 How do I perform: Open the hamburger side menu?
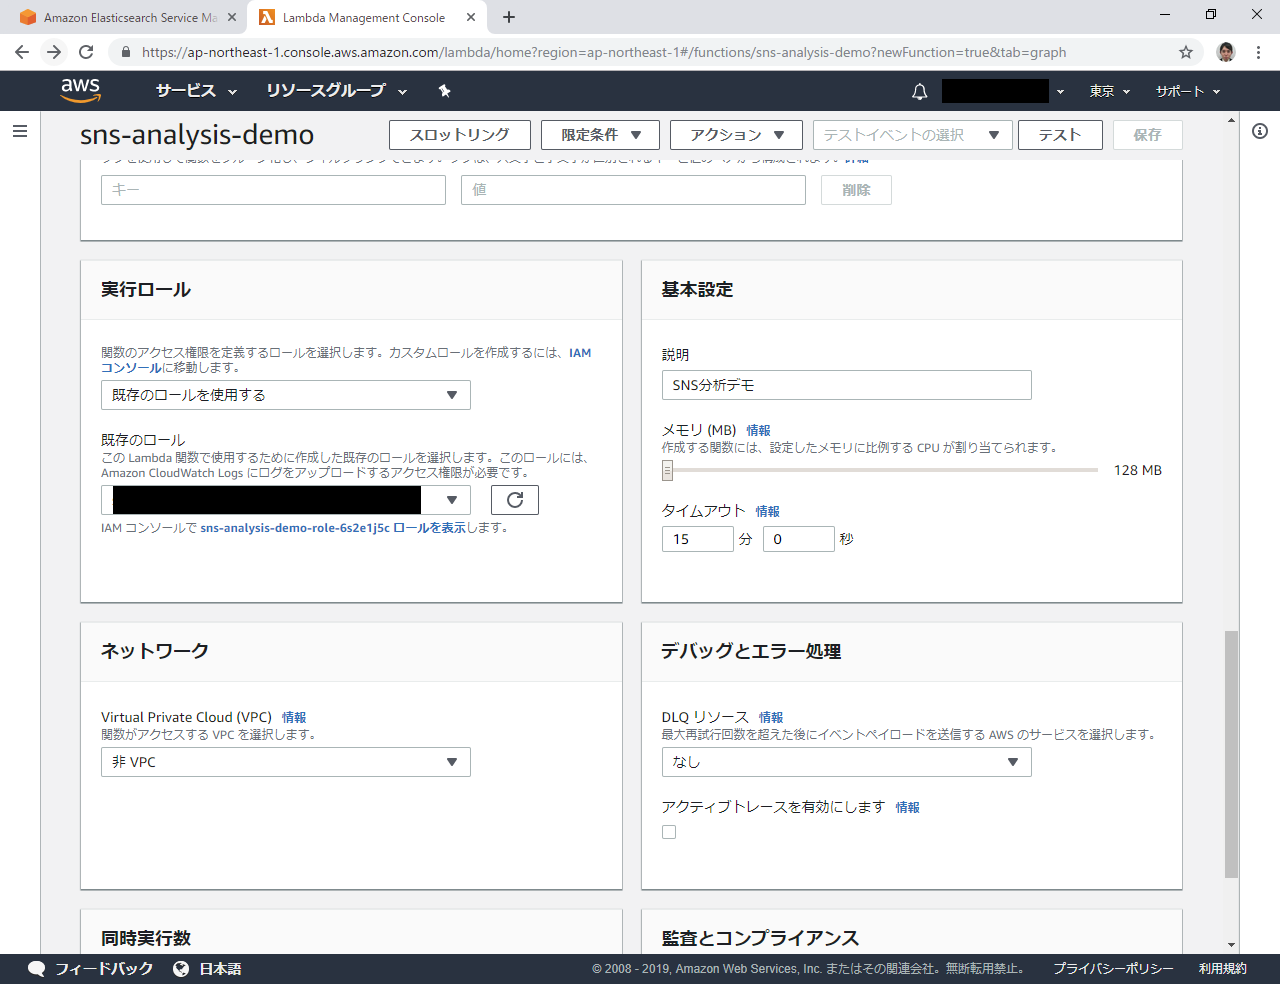click(x=20, y=131)
